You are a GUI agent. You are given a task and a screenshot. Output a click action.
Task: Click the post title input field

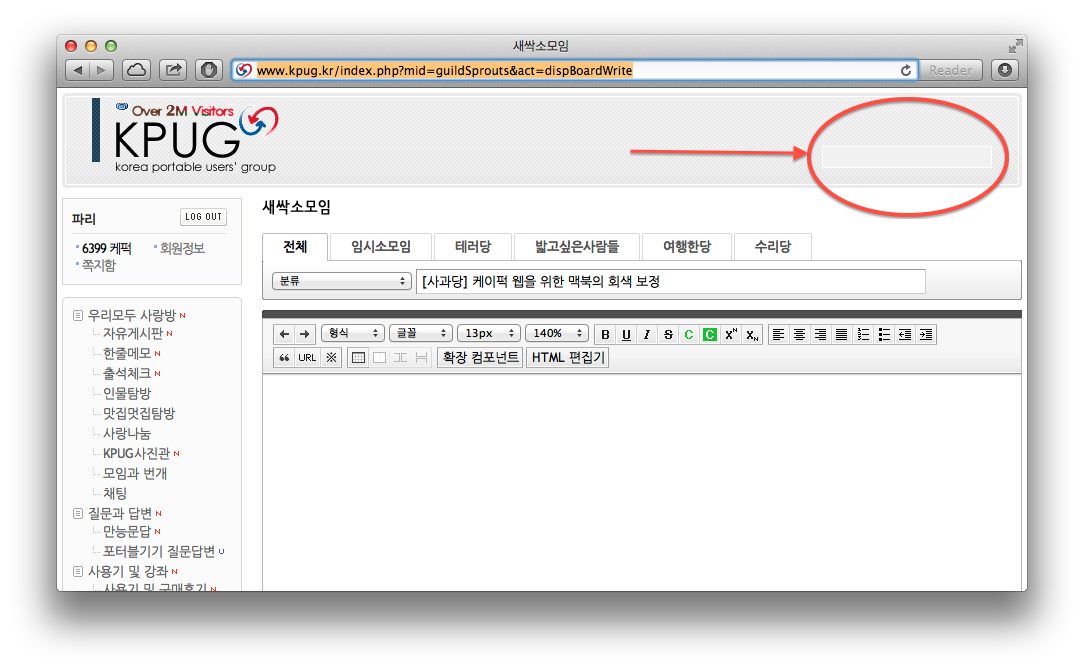[x=671, y=281]
